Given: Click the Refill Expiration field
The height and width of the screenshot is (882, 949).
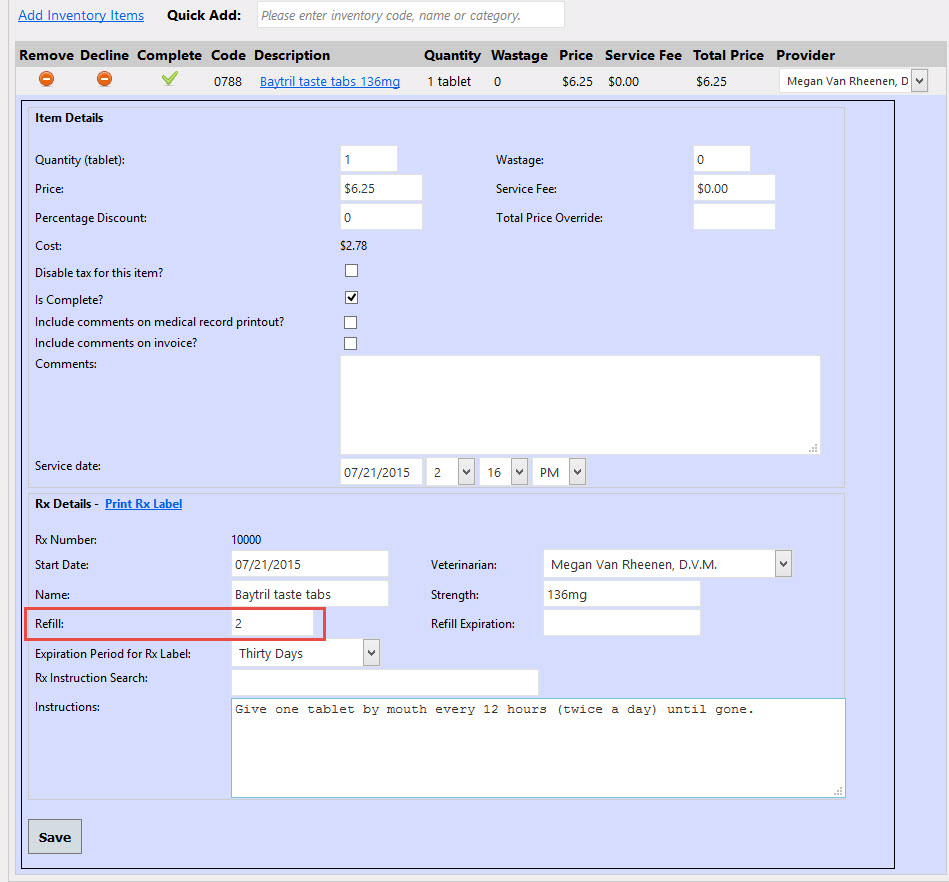Looking at the screenshot, I should click(x=622, y=623).
